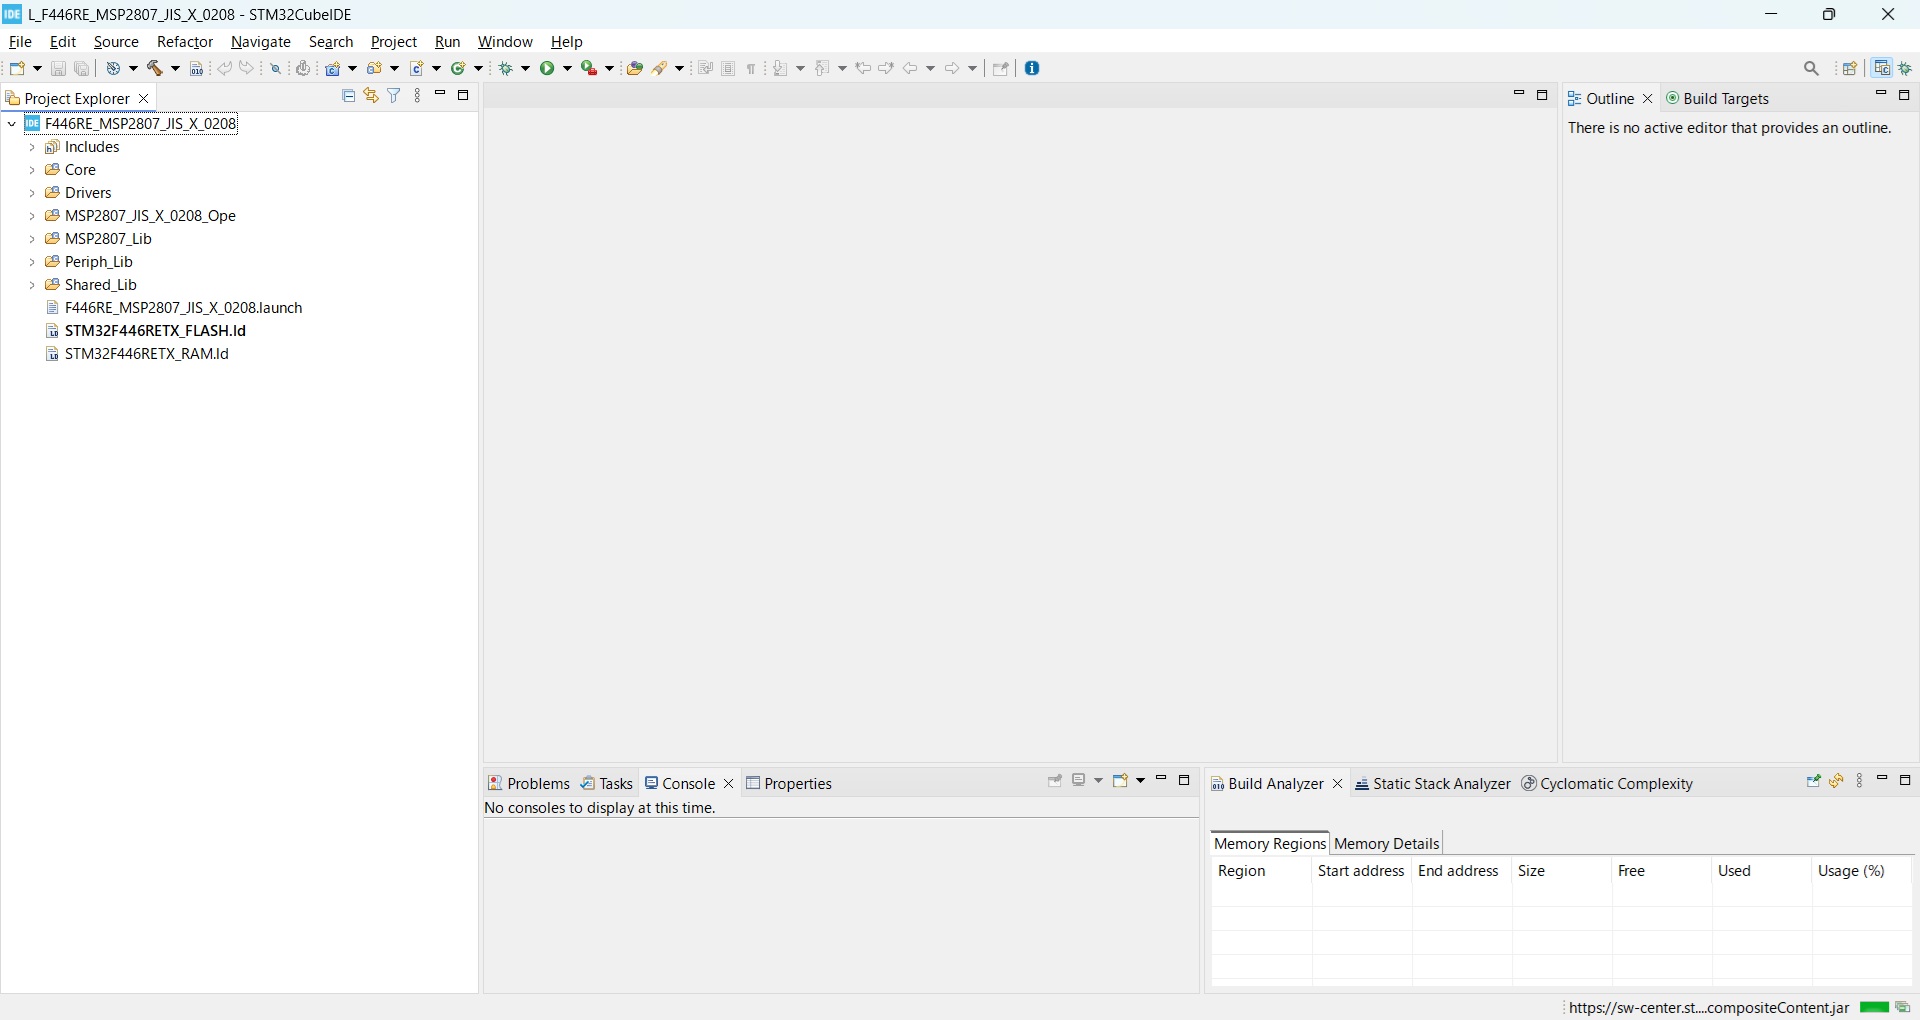Open the Open Console dropdown arrow

(1141, 782)
